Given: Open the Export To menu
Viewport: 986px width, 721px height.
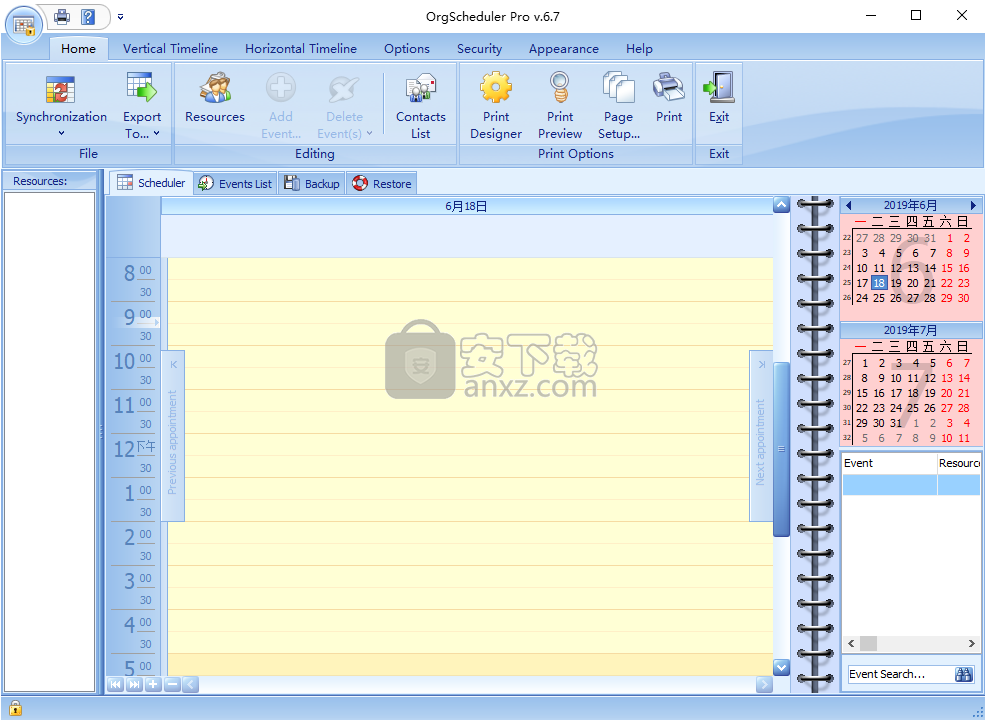Looking at the screenshot, I should click(x=141, y=106).
